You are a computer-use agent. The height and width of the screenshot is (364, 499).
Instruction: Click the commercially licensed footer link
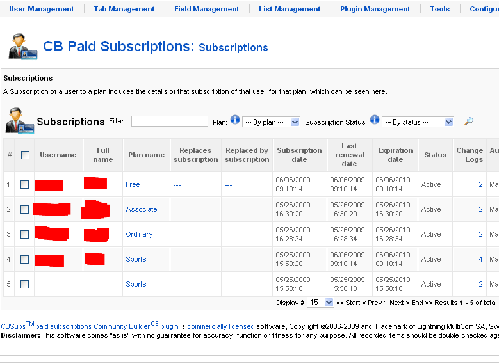click(x=220, y=326)
